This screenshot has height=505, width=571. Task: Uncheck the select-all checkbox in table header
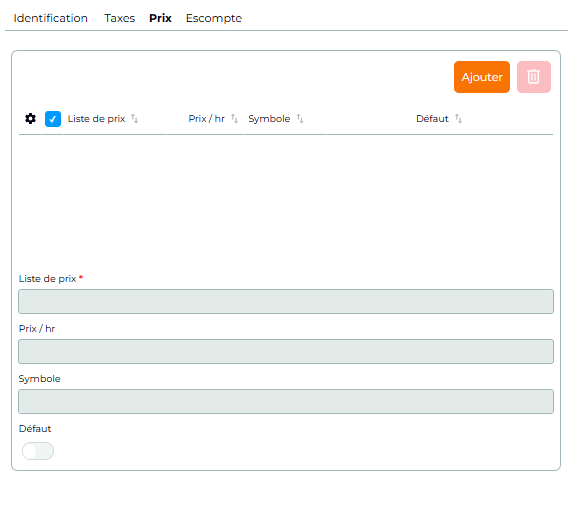53,119
